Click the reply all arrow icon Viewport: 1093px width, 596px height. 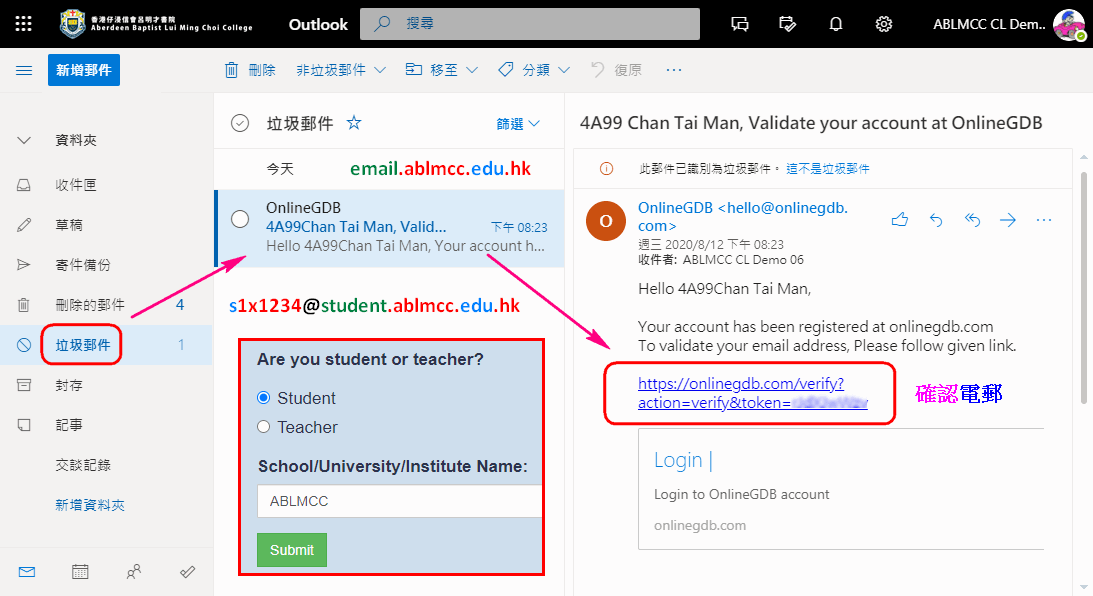(x=972, y=219)
